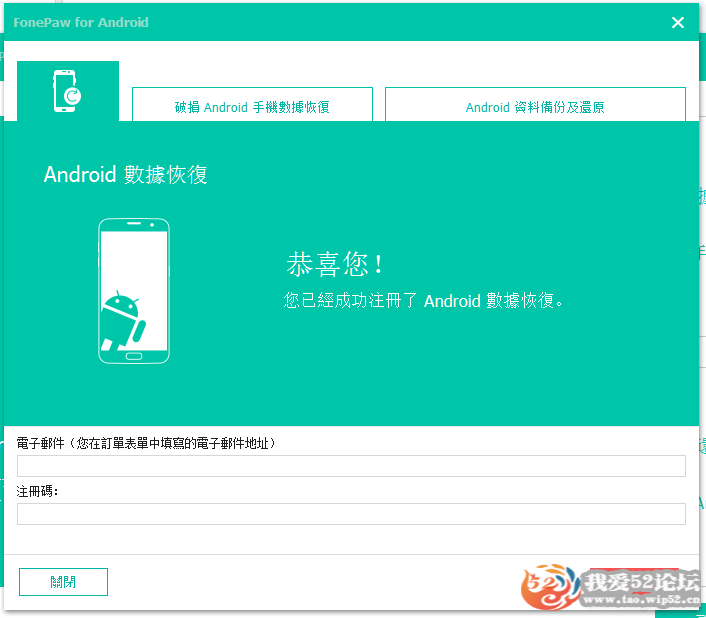Viewport: 706px width, 618px height.
Task: Click the Android 數據恢復 section title
Action: tap(126, 175)
